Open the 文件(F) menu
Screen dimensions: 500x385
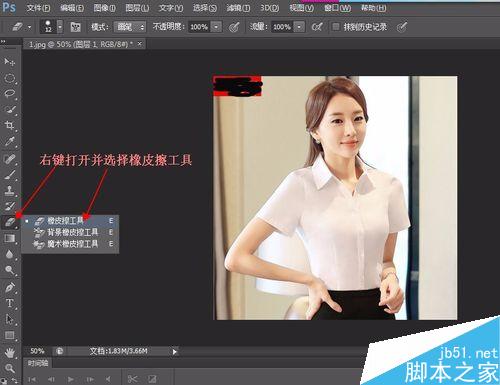pyautogui.click(x=38, y=7)
